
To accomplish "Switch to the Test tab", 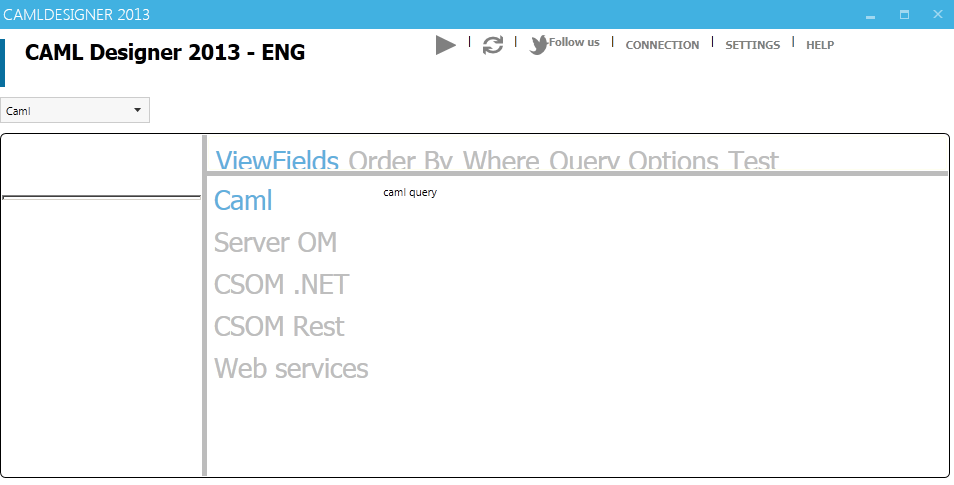I will 753,161.
